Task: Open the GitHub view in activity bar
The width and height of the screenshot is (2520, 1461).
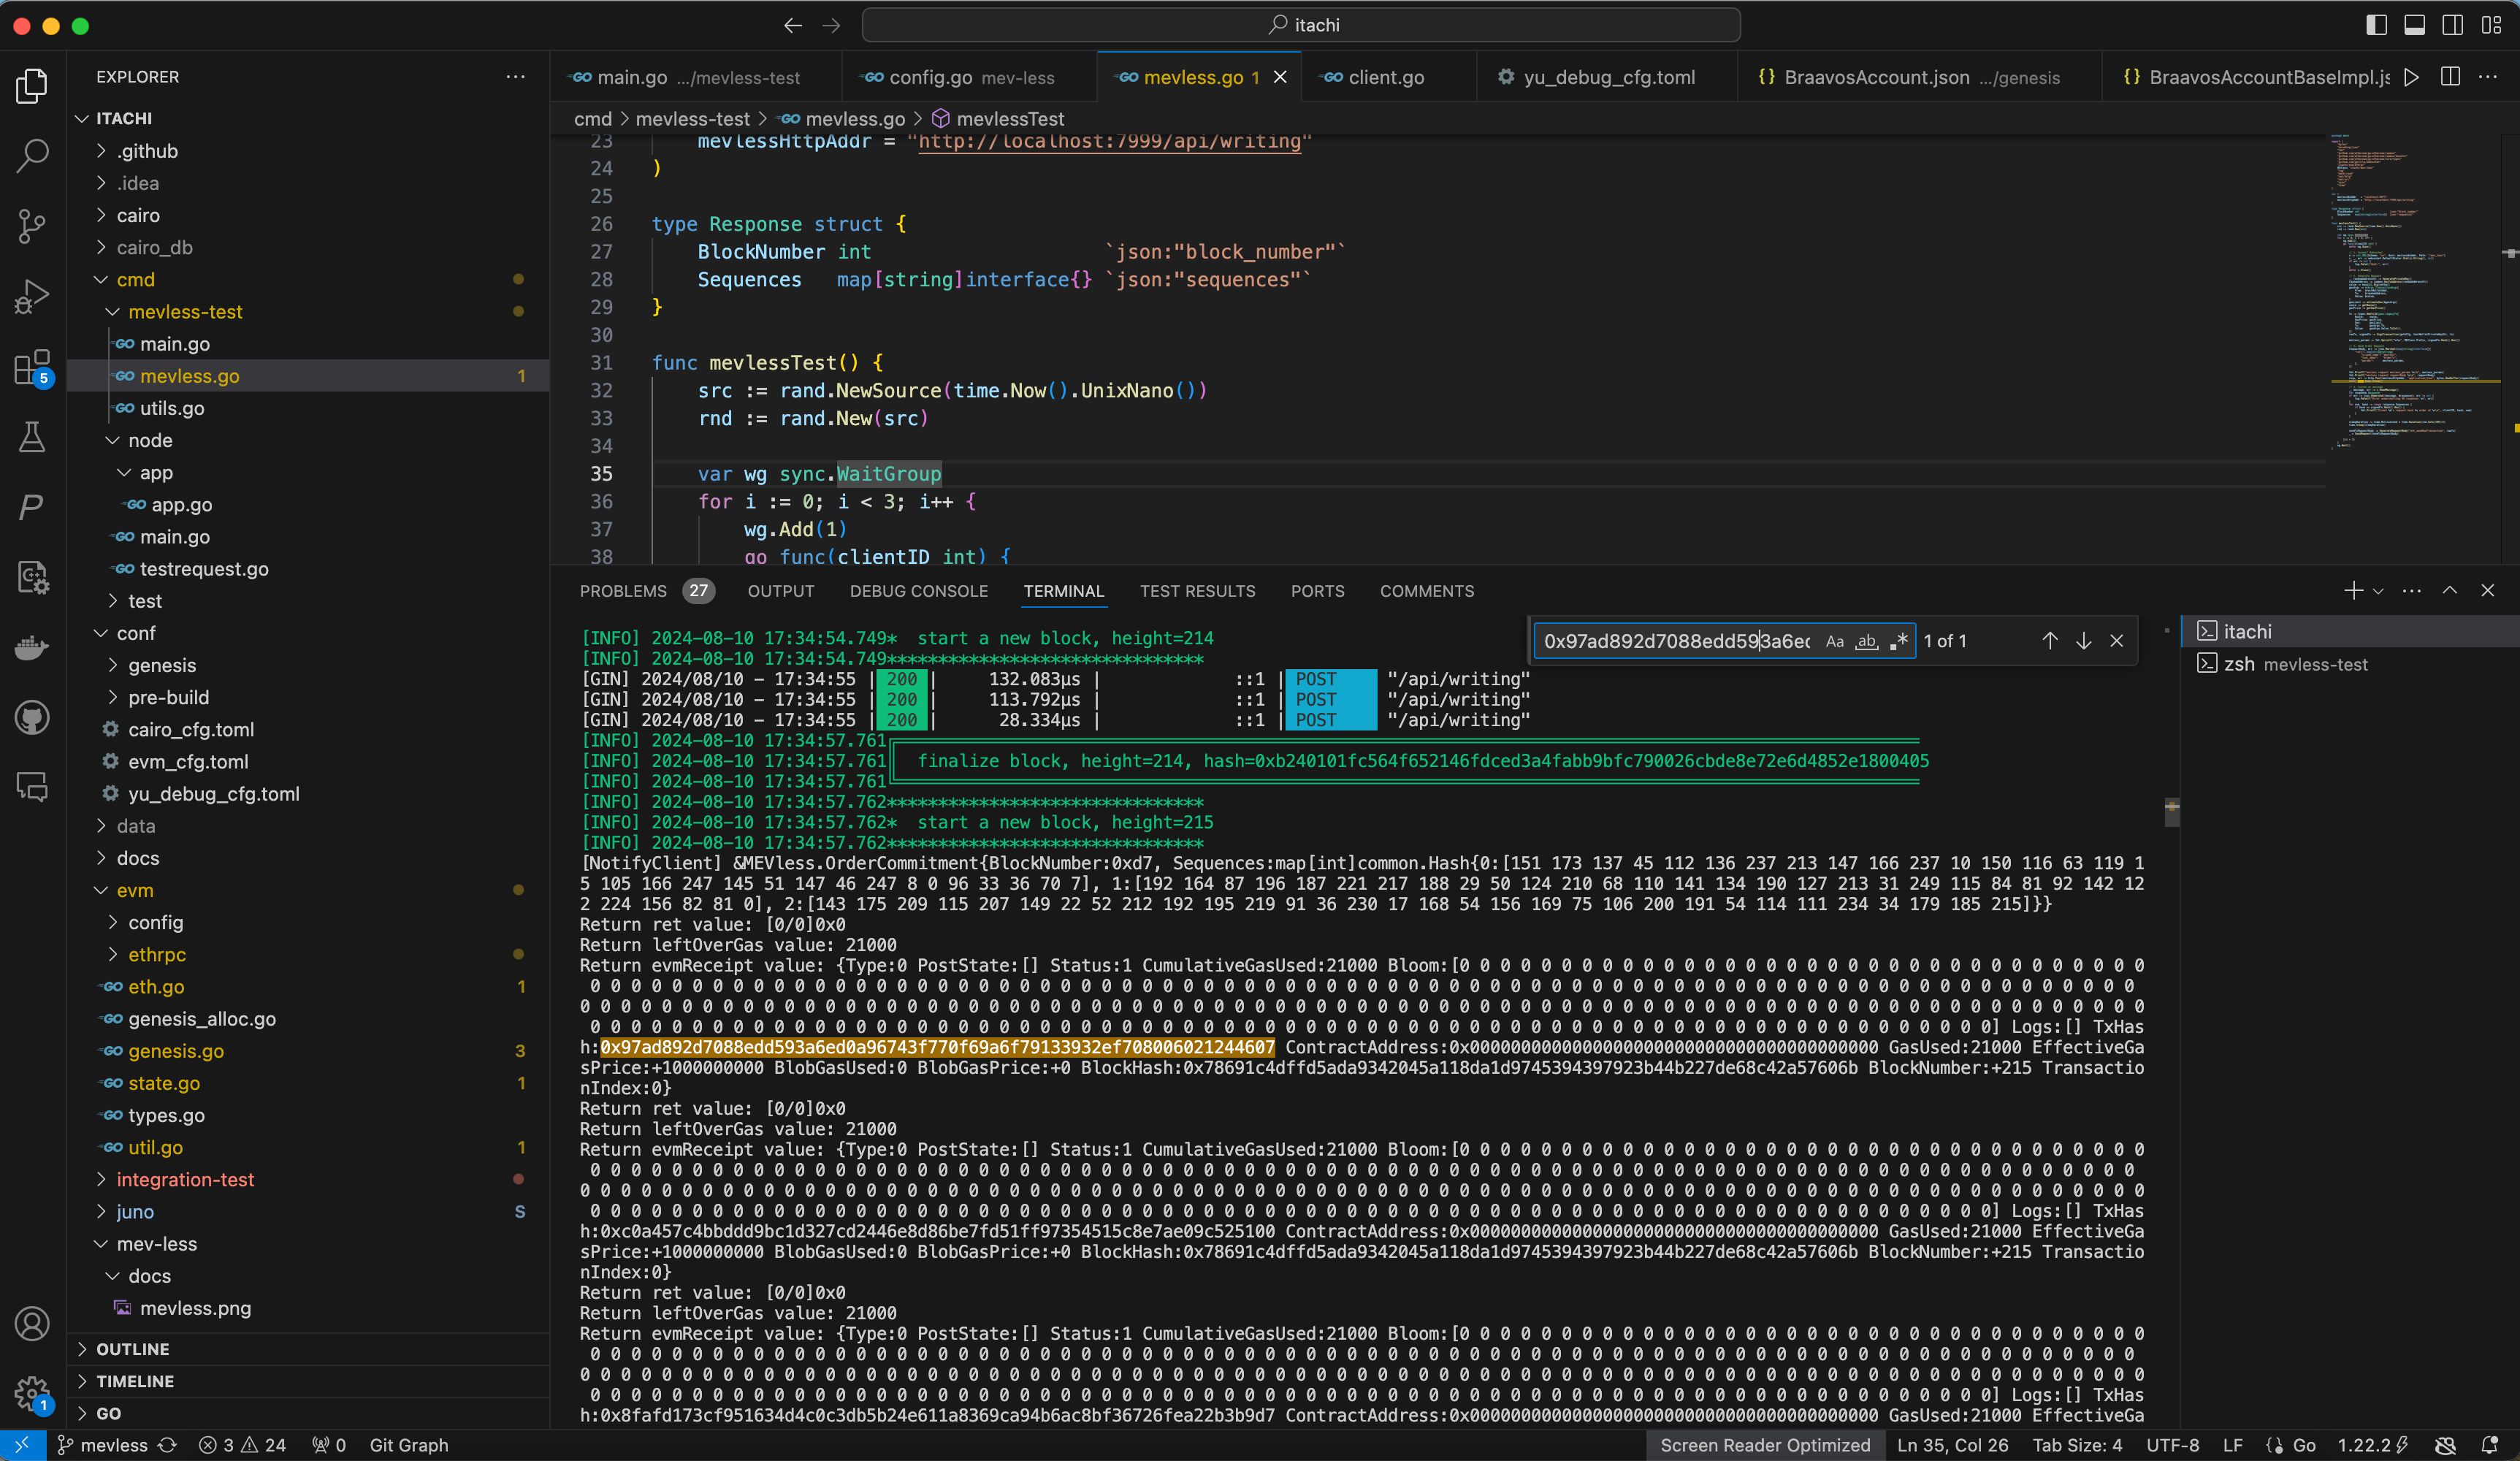Action: click(x=32, y=717)
